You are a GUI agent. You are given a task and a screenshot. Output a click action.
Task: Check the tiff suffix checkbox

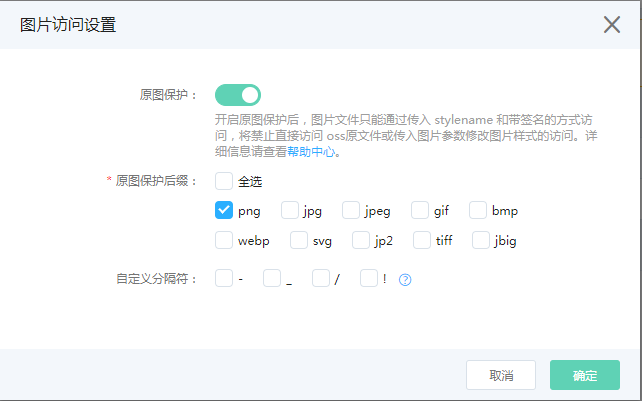[422, 240]
